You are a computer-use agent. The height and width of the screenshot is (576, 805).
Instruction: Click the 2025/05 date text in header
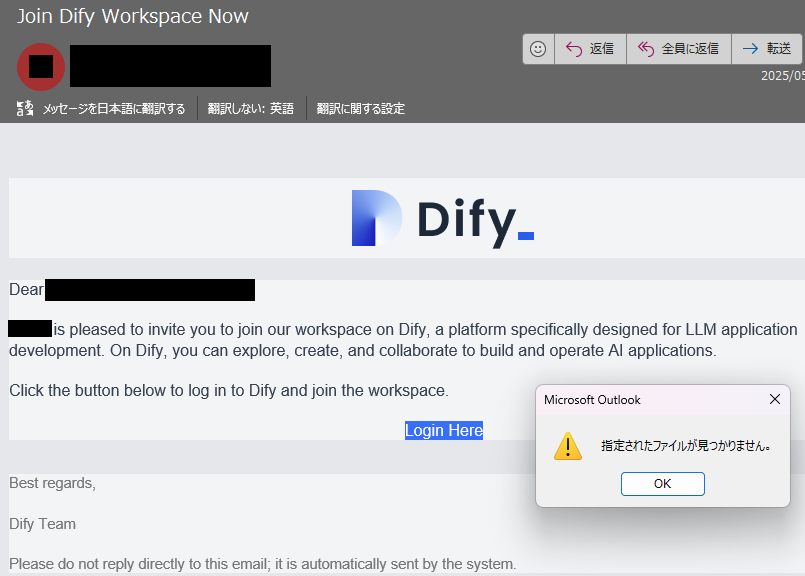(x=782, y=76)
